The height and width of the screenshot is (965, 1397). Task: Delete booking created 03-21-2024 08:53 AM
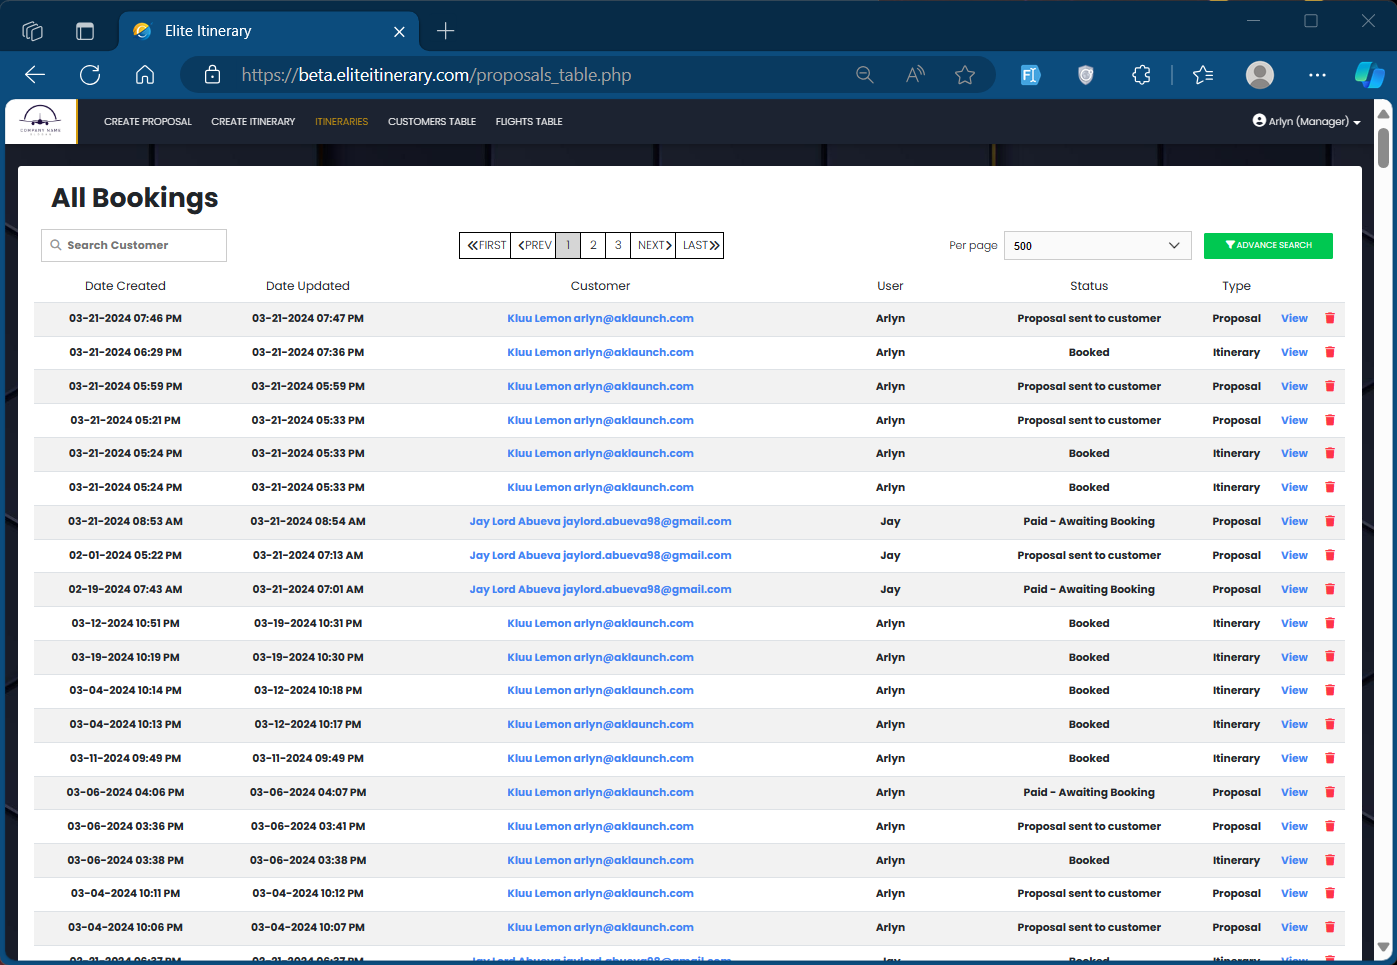[1330, 521]
